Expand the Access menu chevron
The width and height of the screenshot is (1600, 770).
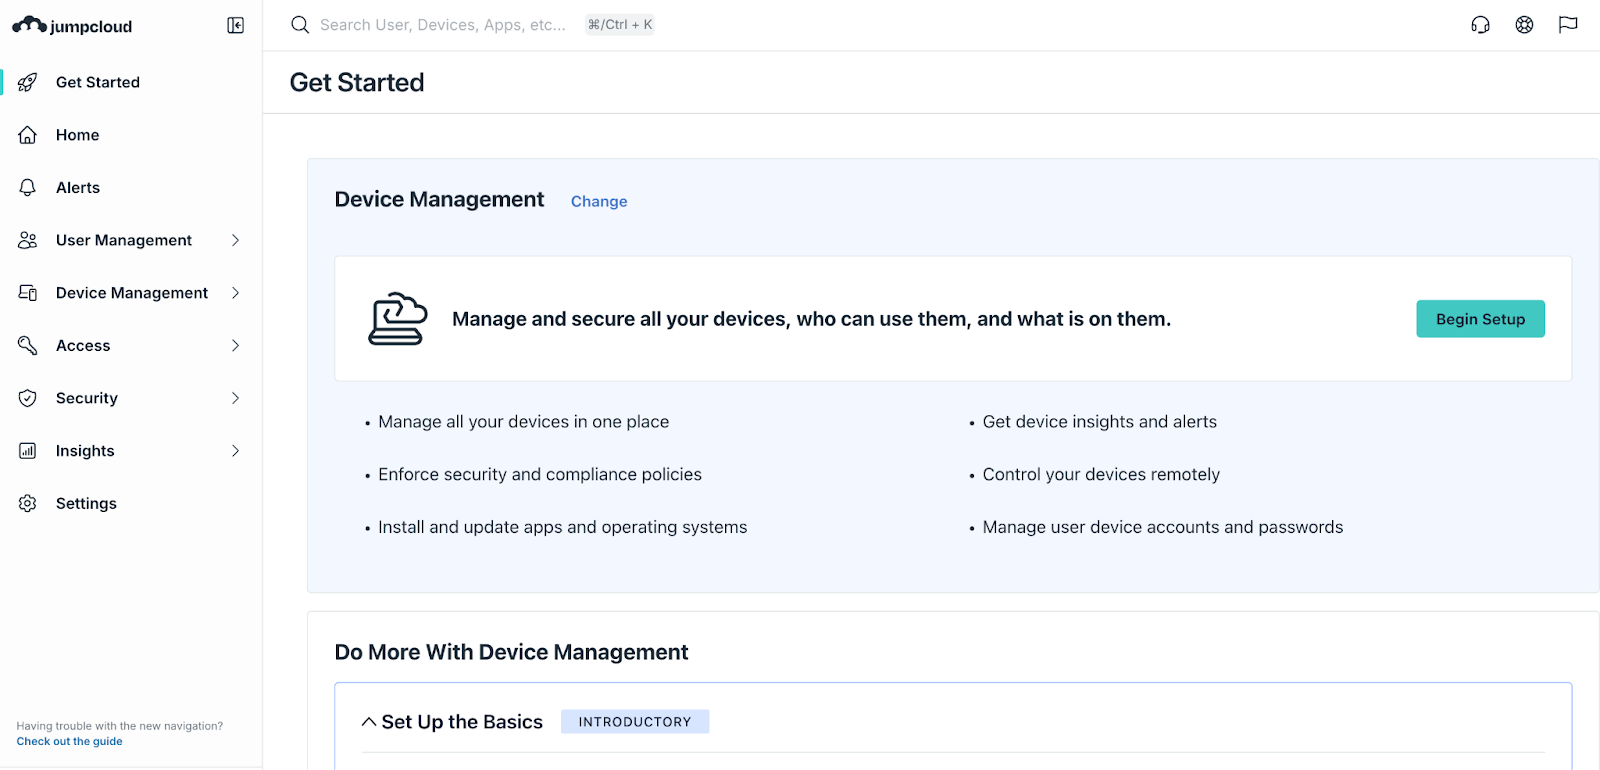tap(236, 346)
